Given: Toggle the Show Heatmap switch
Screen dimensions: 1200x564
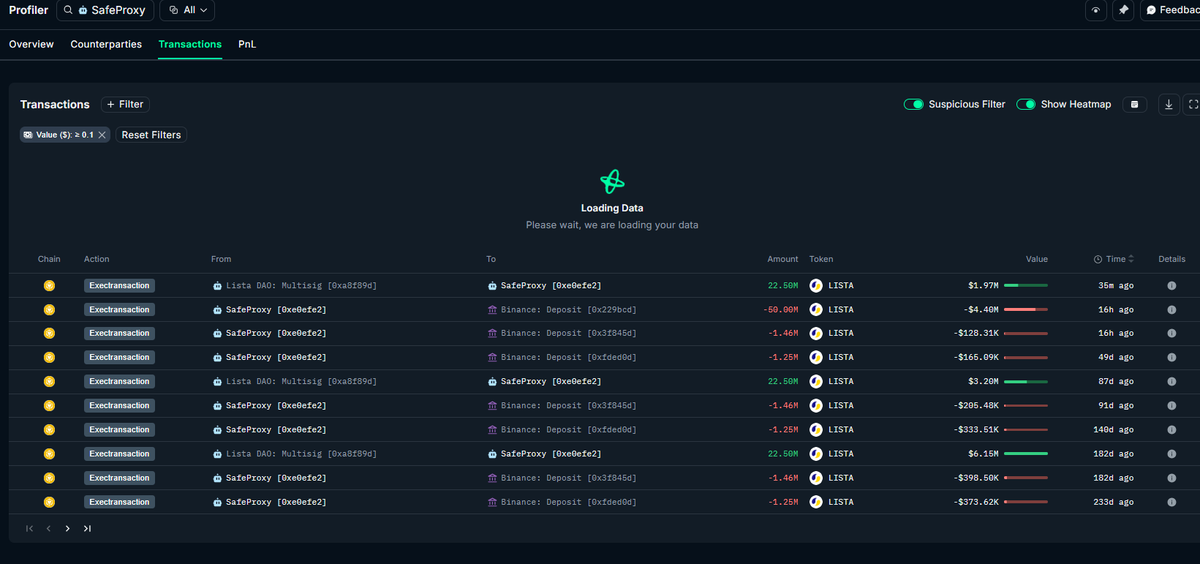Looking at the screenshot, I should pos(1026,104).
